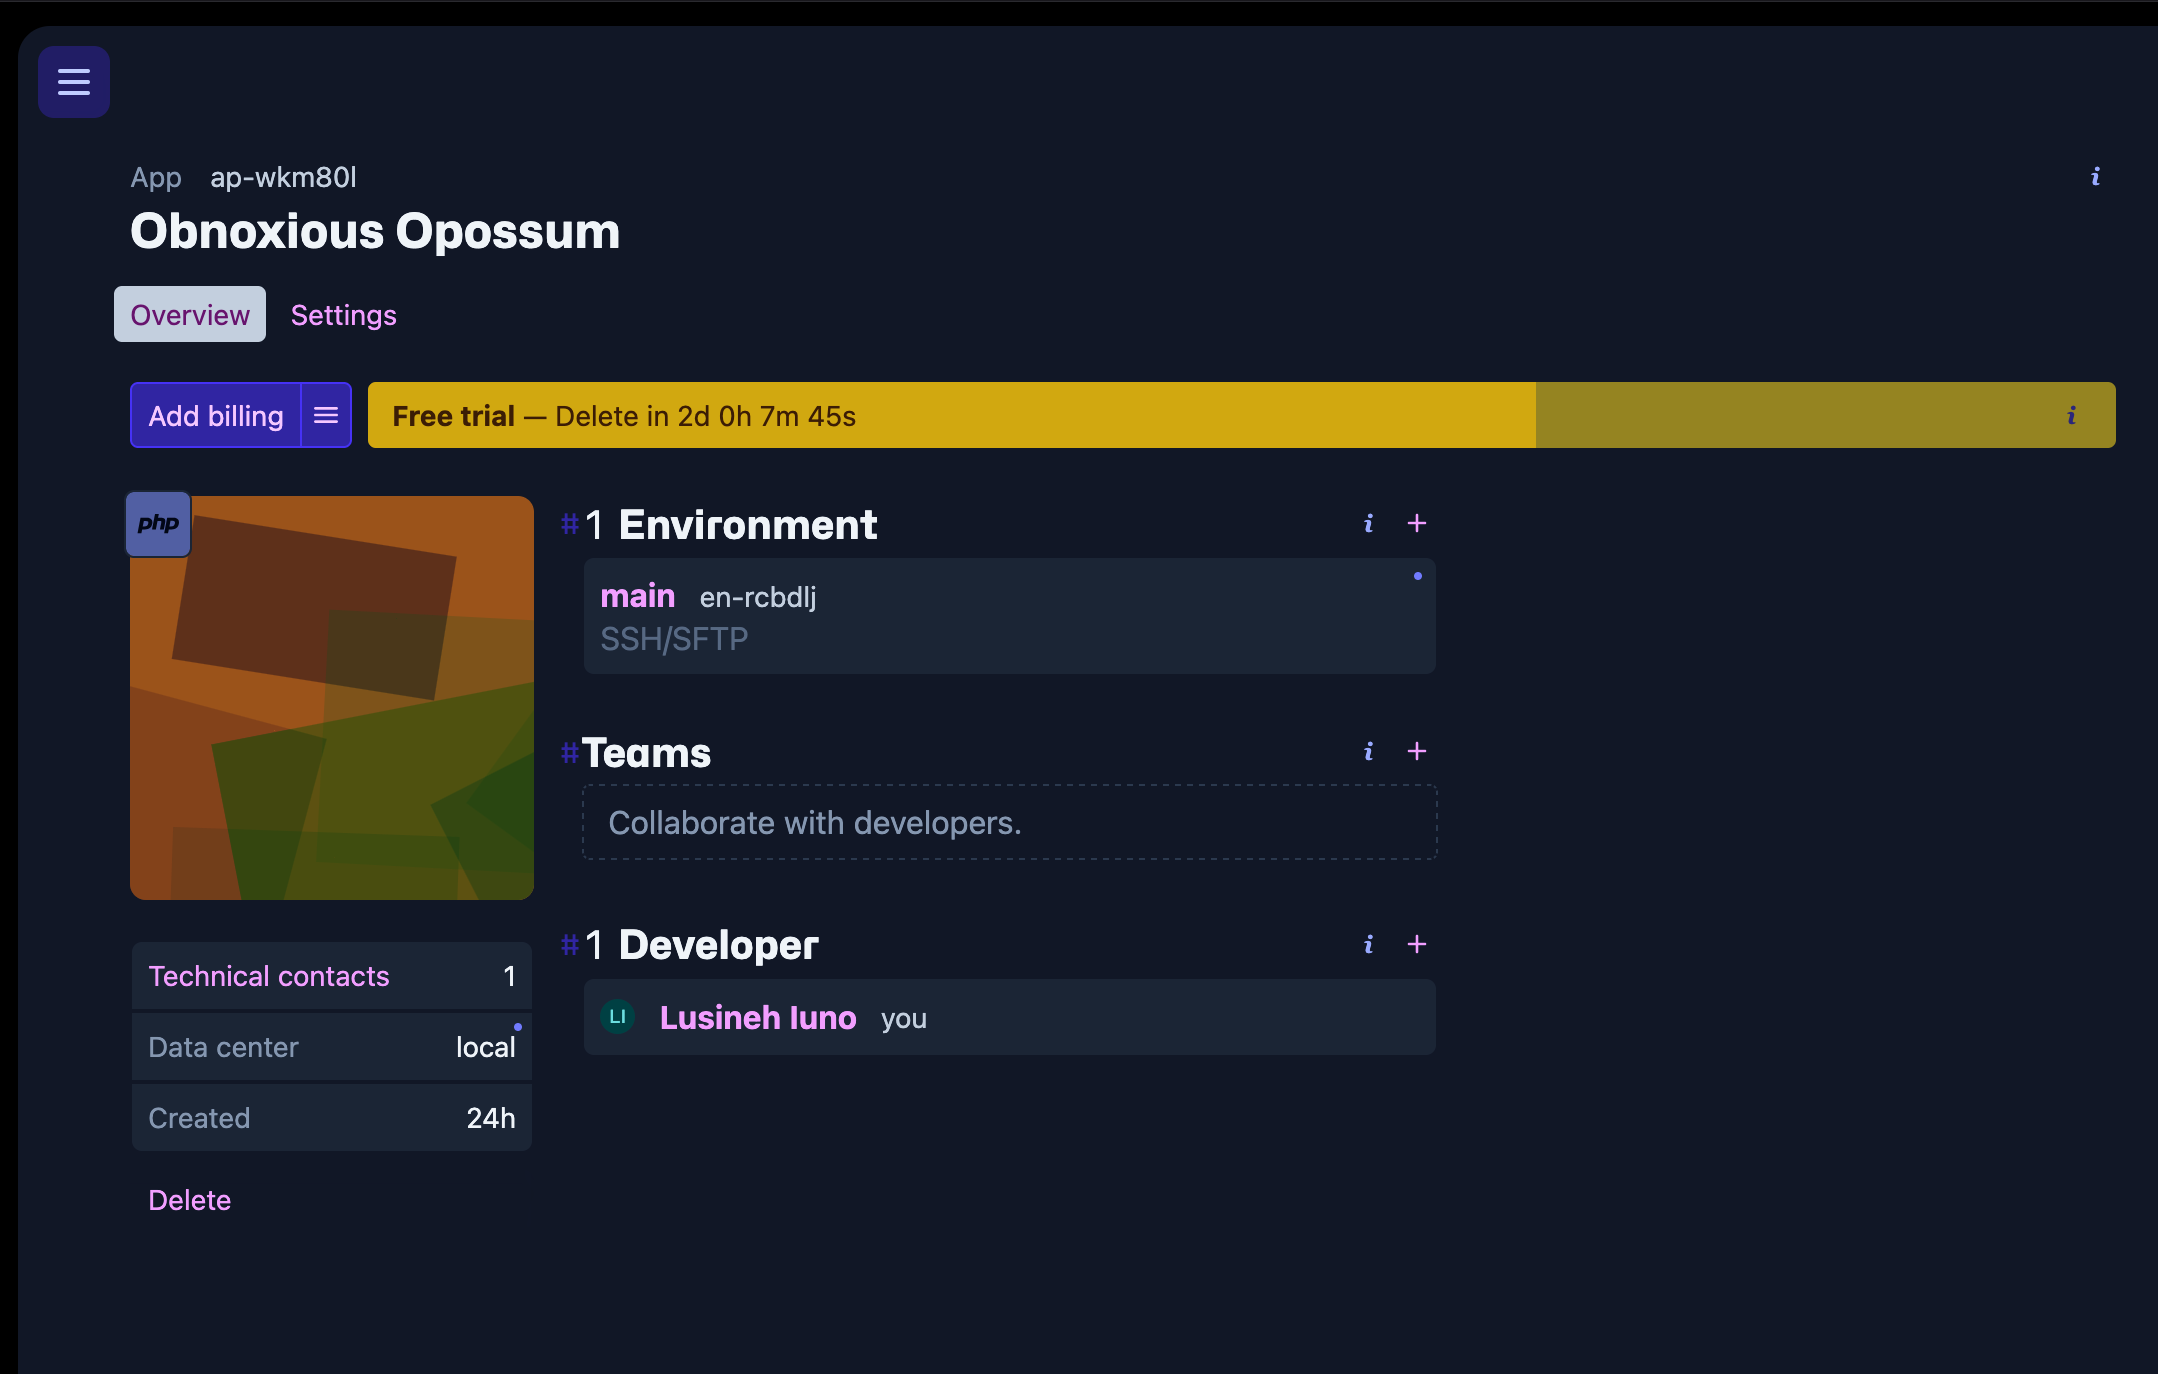This screenshot has height=1374, width=2158.
Task: Open the navigation hamburger menu
Action: 73,81
